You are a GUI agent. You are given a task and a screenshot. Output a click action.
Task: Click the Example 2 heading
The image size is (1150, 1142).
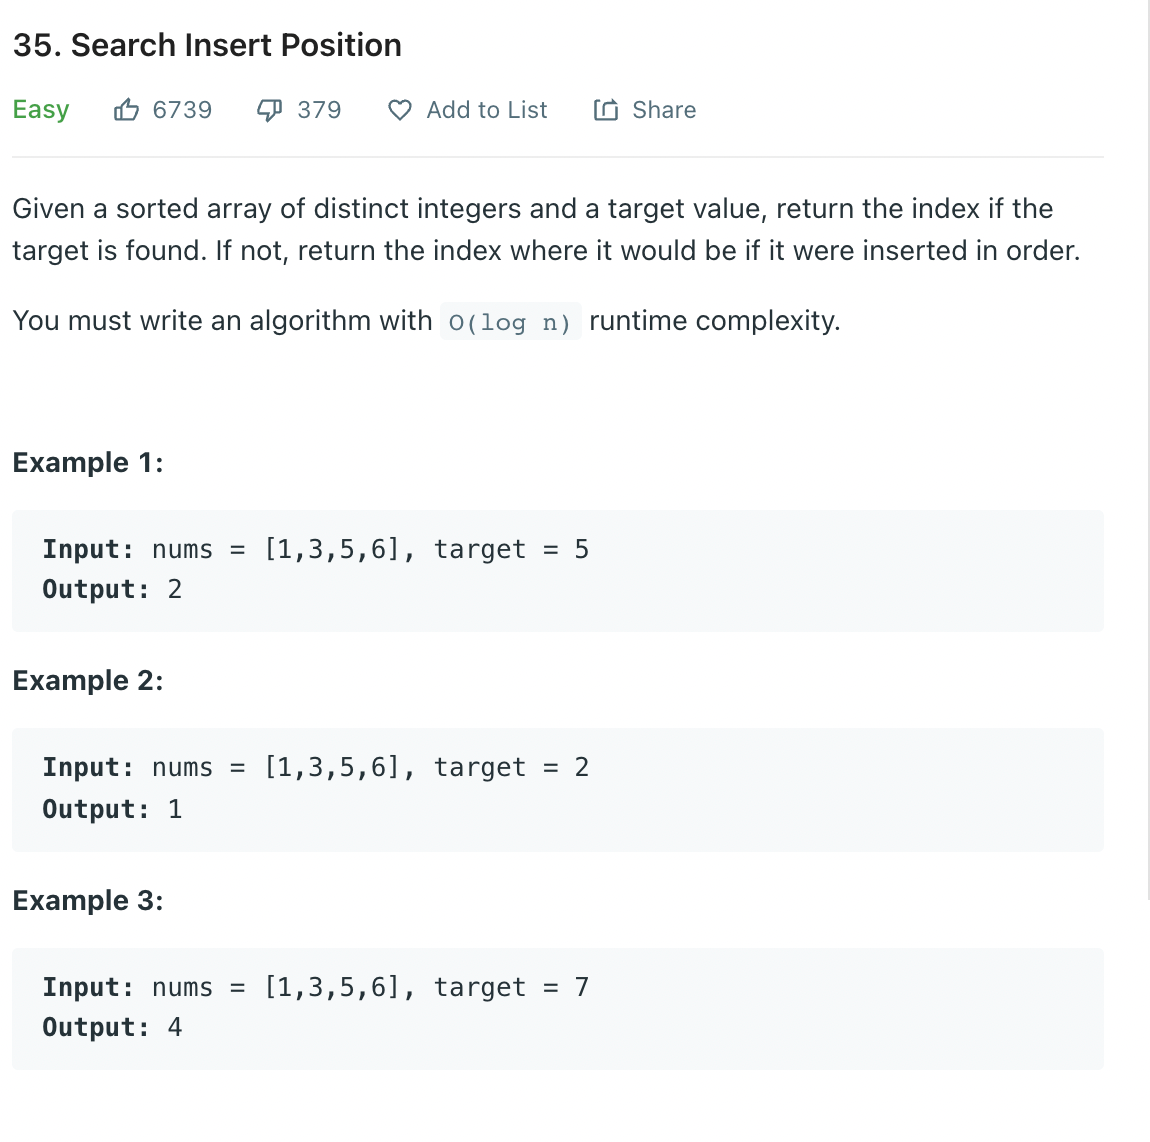pos(88,681)
